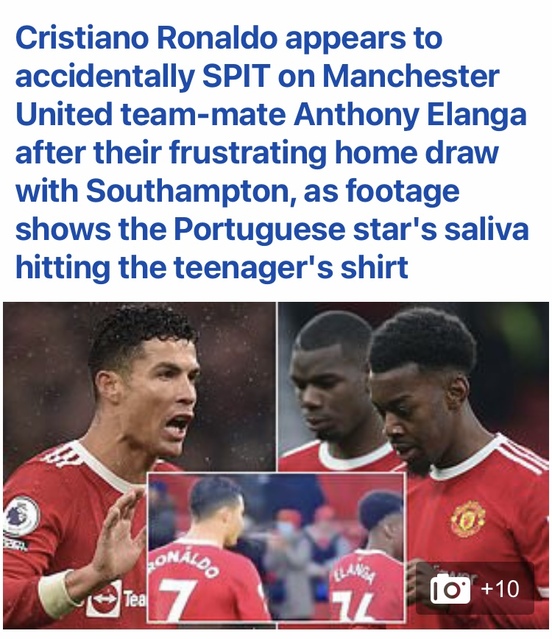Screen dimensions: 552x639
Task: Click the ELANGA name on the shirt back
Action: pyautogui.click(x=354, y=574)
